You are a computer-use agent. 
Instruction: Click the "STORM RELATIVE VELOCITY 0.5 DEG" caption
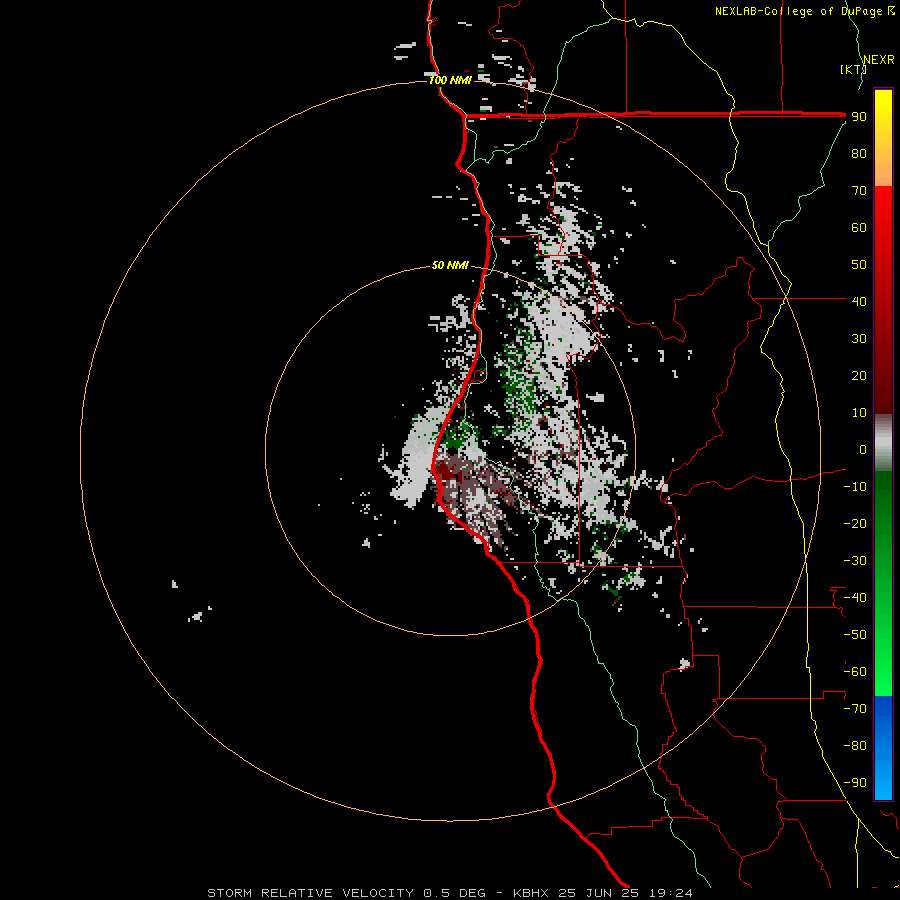coord(346,893)
